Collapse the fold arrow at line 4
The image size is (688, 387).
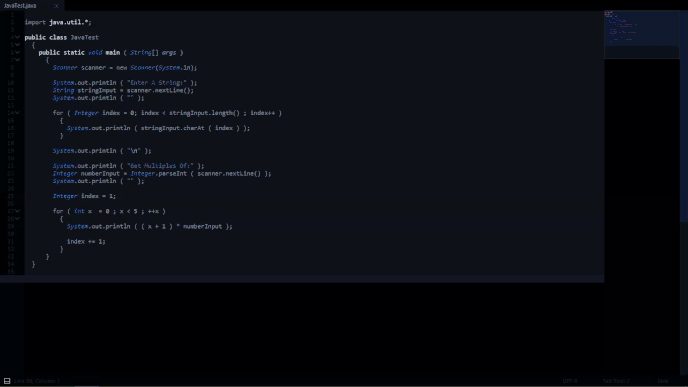point(18,37)
